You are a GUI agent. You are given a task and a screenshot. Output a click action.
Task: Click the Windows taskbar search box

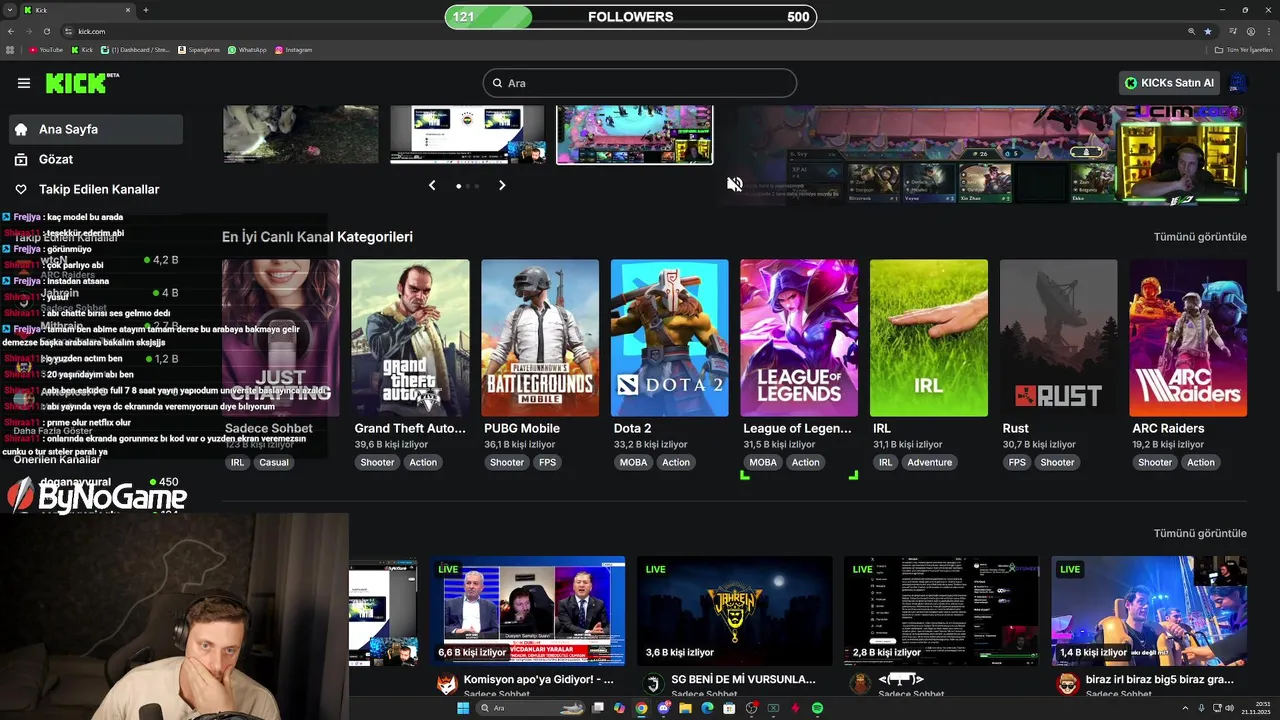[532, 708]
